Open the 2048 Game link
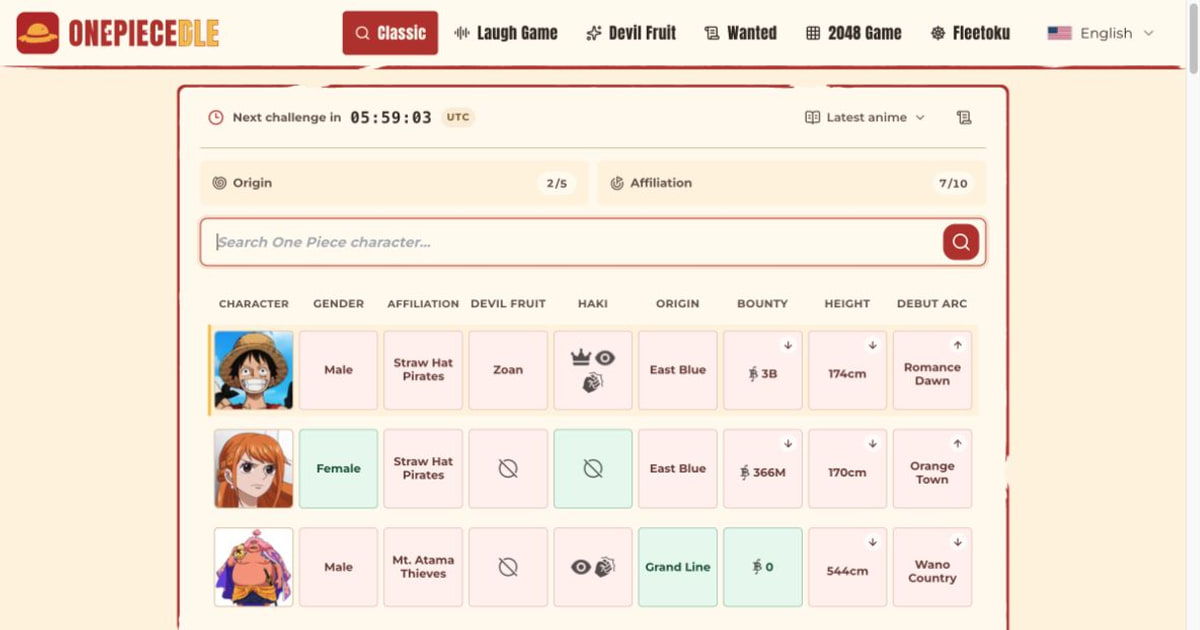 click(x=854, y=33)
